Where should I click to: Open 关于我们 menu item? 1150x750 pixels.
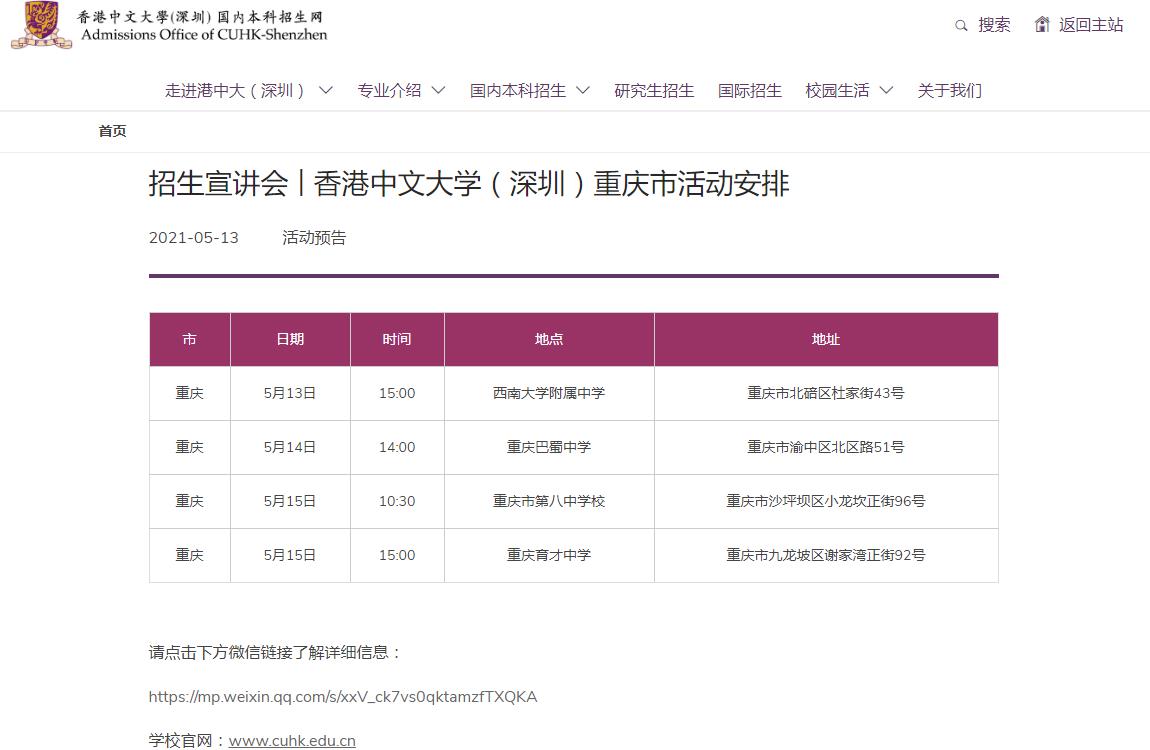pyautogui.click(x=949, y=90)
